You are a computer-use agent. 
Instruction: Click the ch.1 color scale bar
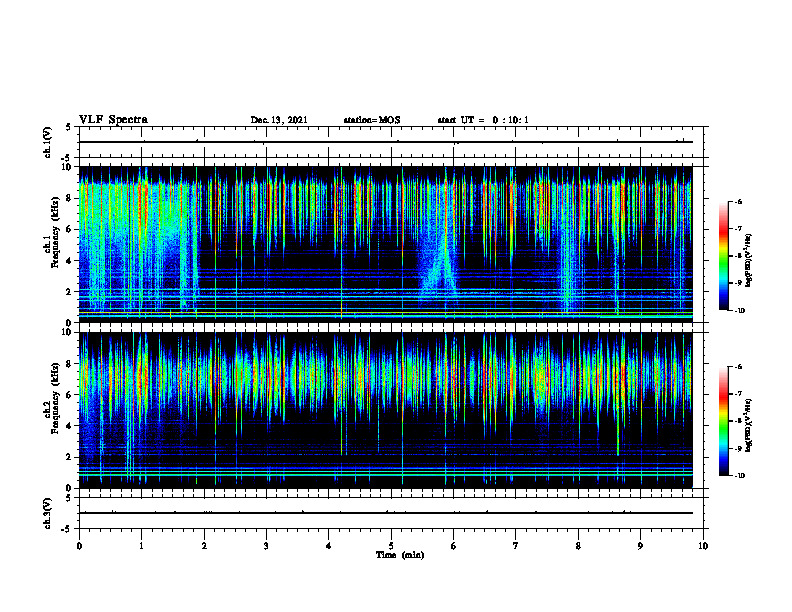pos(724,256)
